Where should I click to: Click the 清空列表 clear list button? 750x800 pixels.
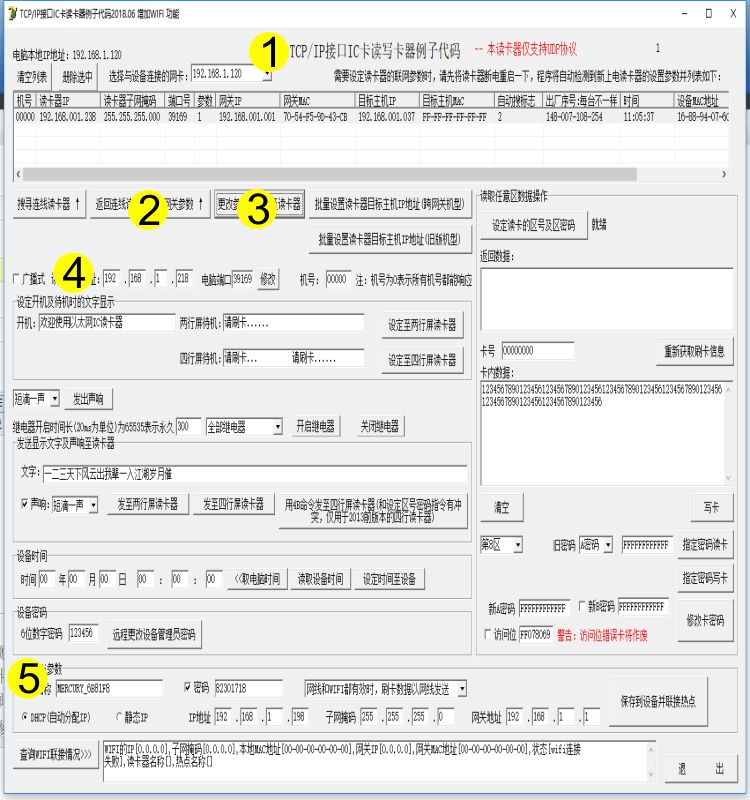click(32, 76)
